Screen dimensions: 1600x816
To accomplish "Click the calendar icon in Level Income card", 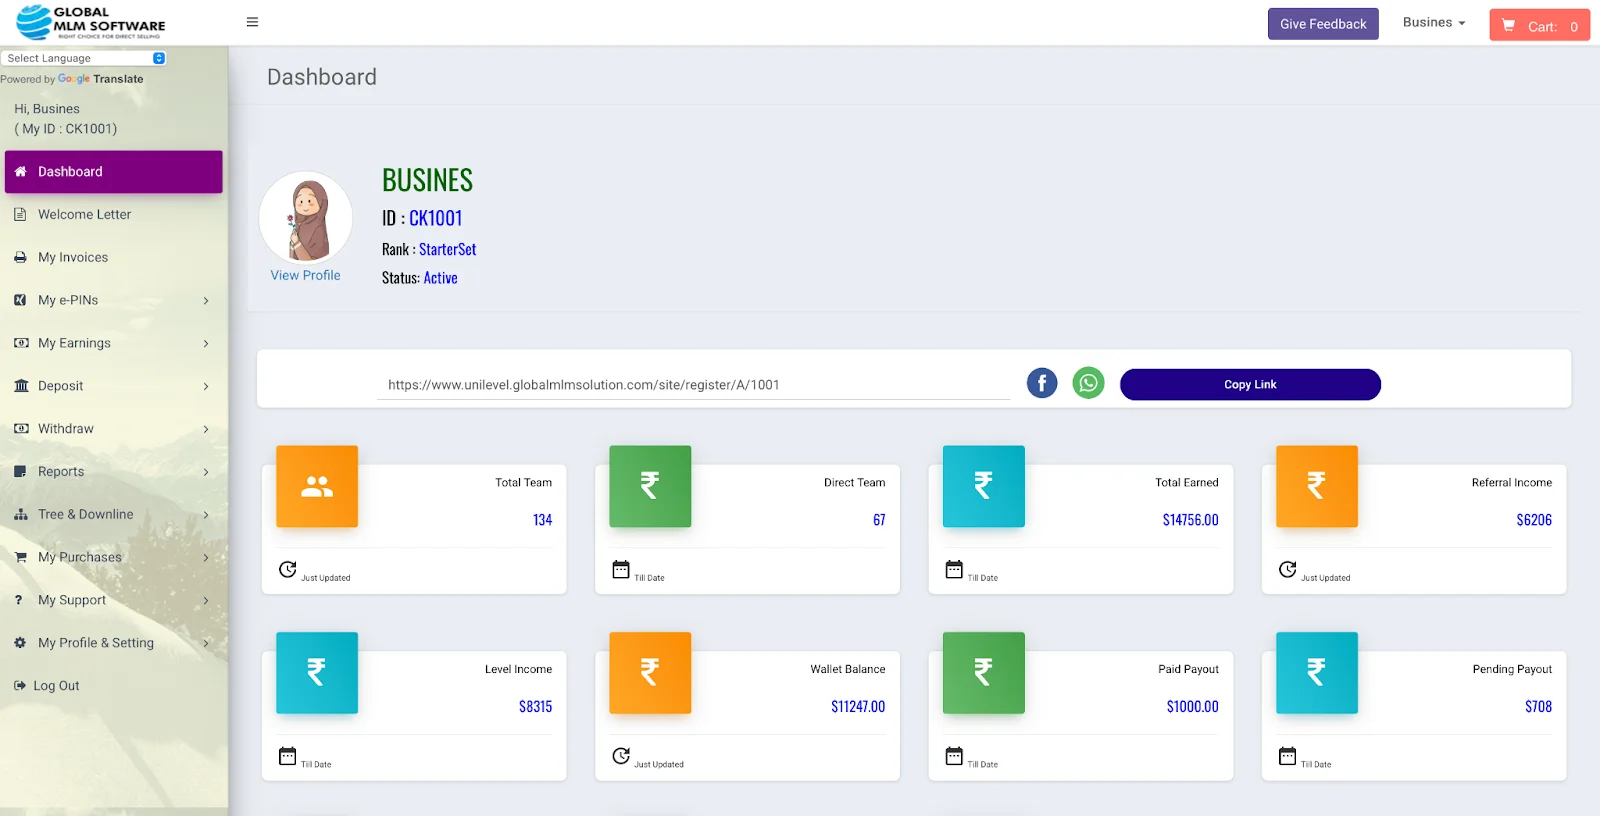I will coord(287,755).
